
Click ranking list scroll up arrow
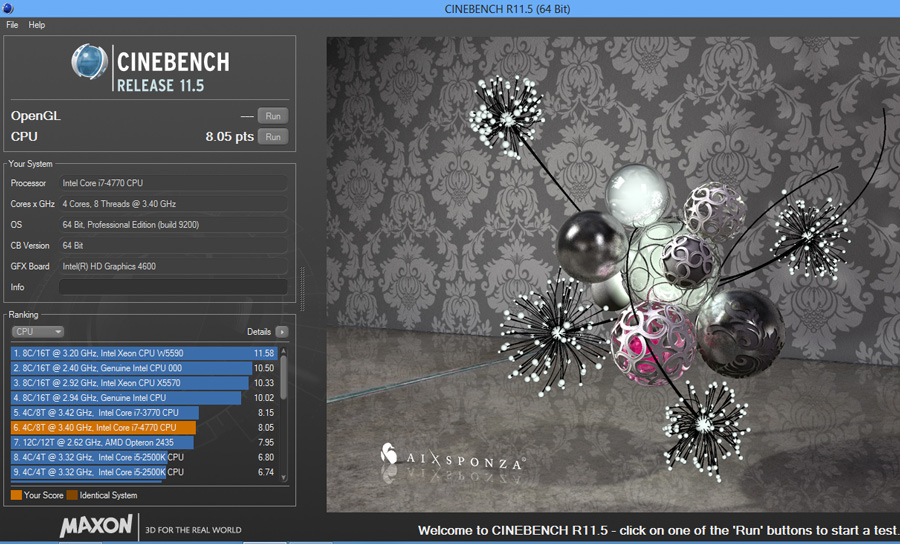point(284,350)
